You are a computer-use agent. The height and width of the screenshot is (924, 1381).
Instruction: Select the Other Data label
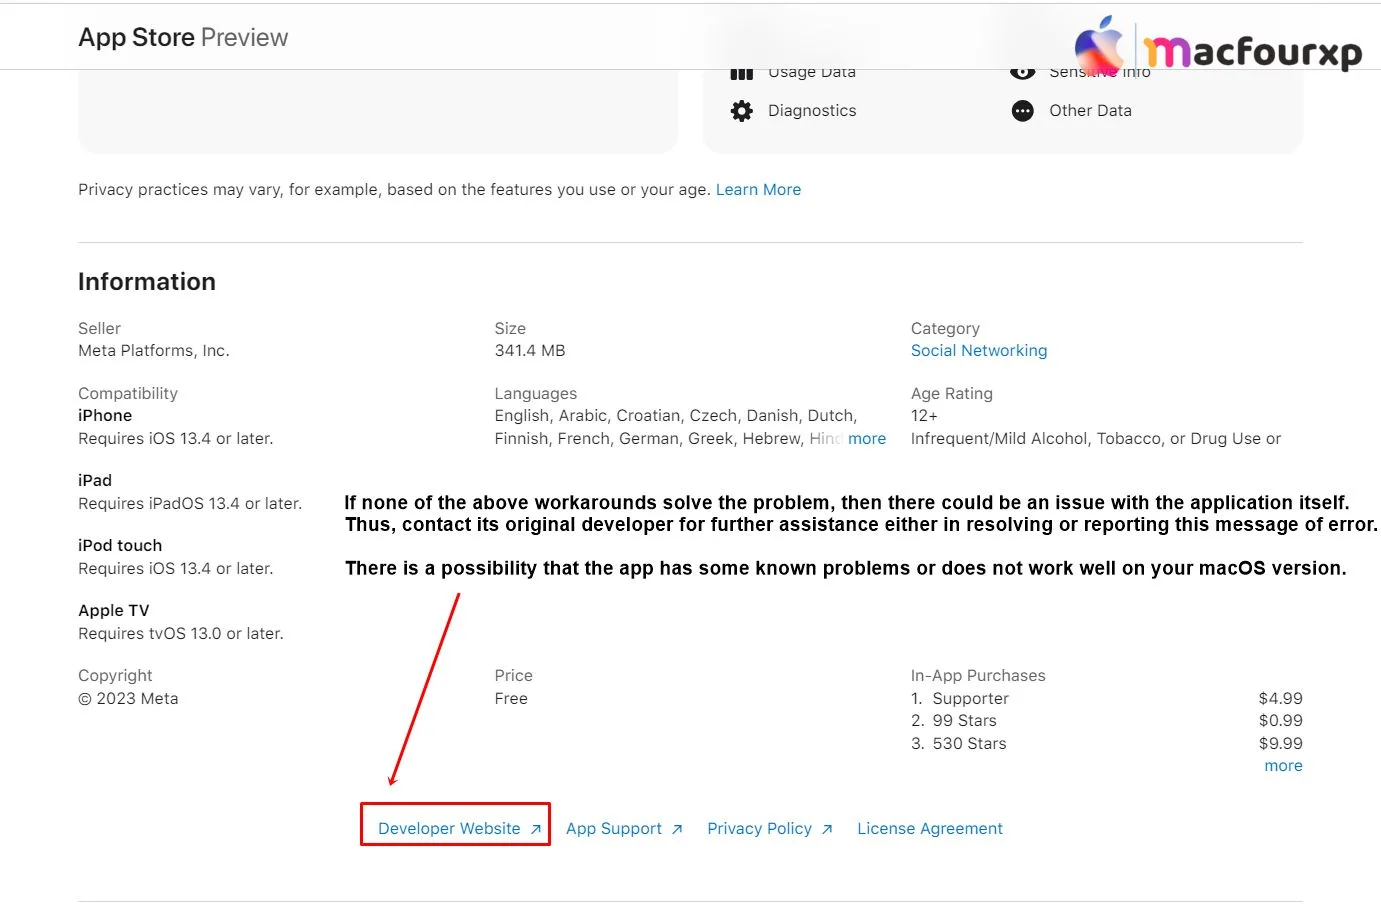[x=1090, y=110]
